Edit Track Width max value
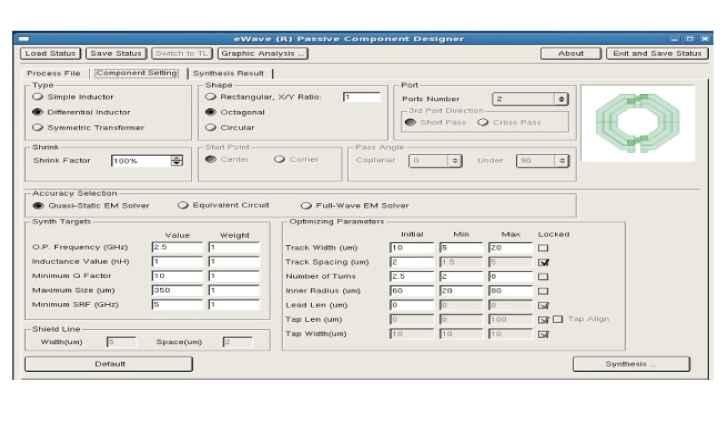This screenshot has width=724, height=438. pyautogui.click(x=510, y=248)
